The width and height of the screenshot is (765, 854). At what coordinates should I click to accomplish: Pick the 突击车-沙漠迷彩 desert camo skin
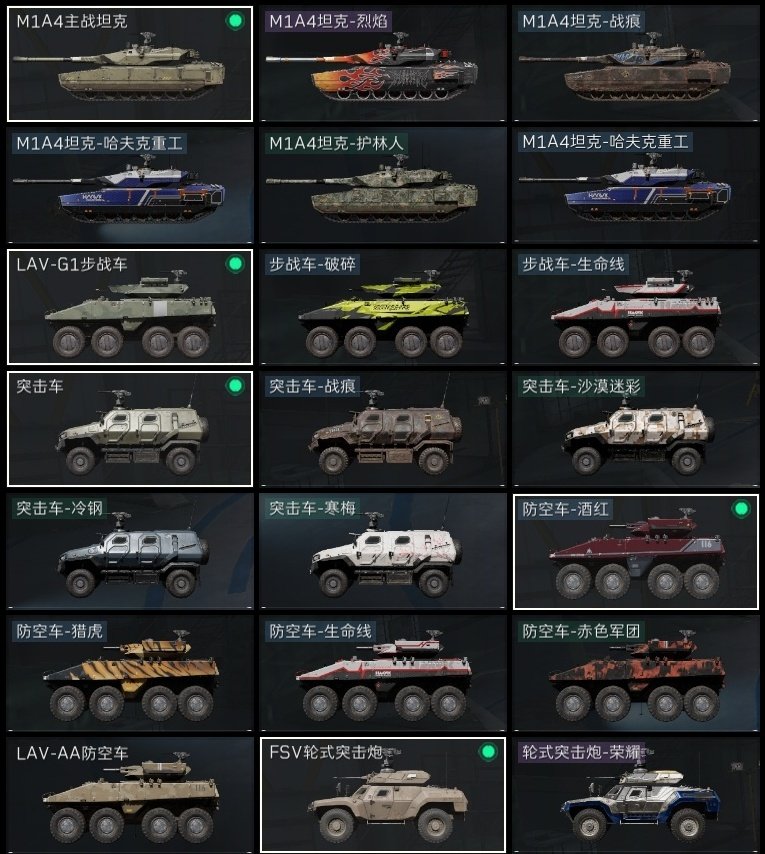[x=636, y=429]
